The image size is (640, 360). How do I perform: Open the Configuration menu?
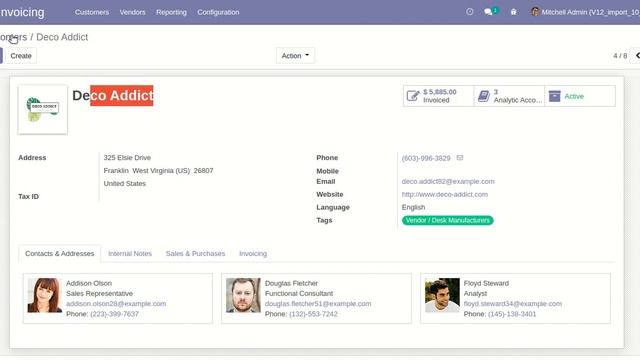[218, 12]
